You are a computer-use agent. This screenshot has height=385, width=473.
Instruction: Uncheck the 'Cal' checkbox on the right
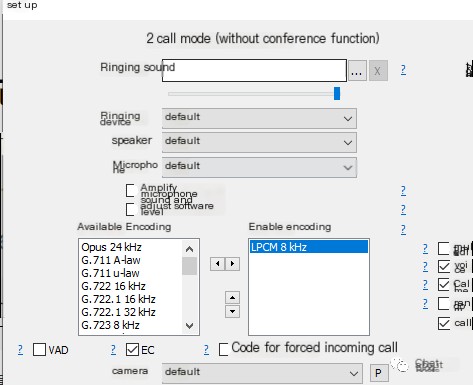pos(444,285)
